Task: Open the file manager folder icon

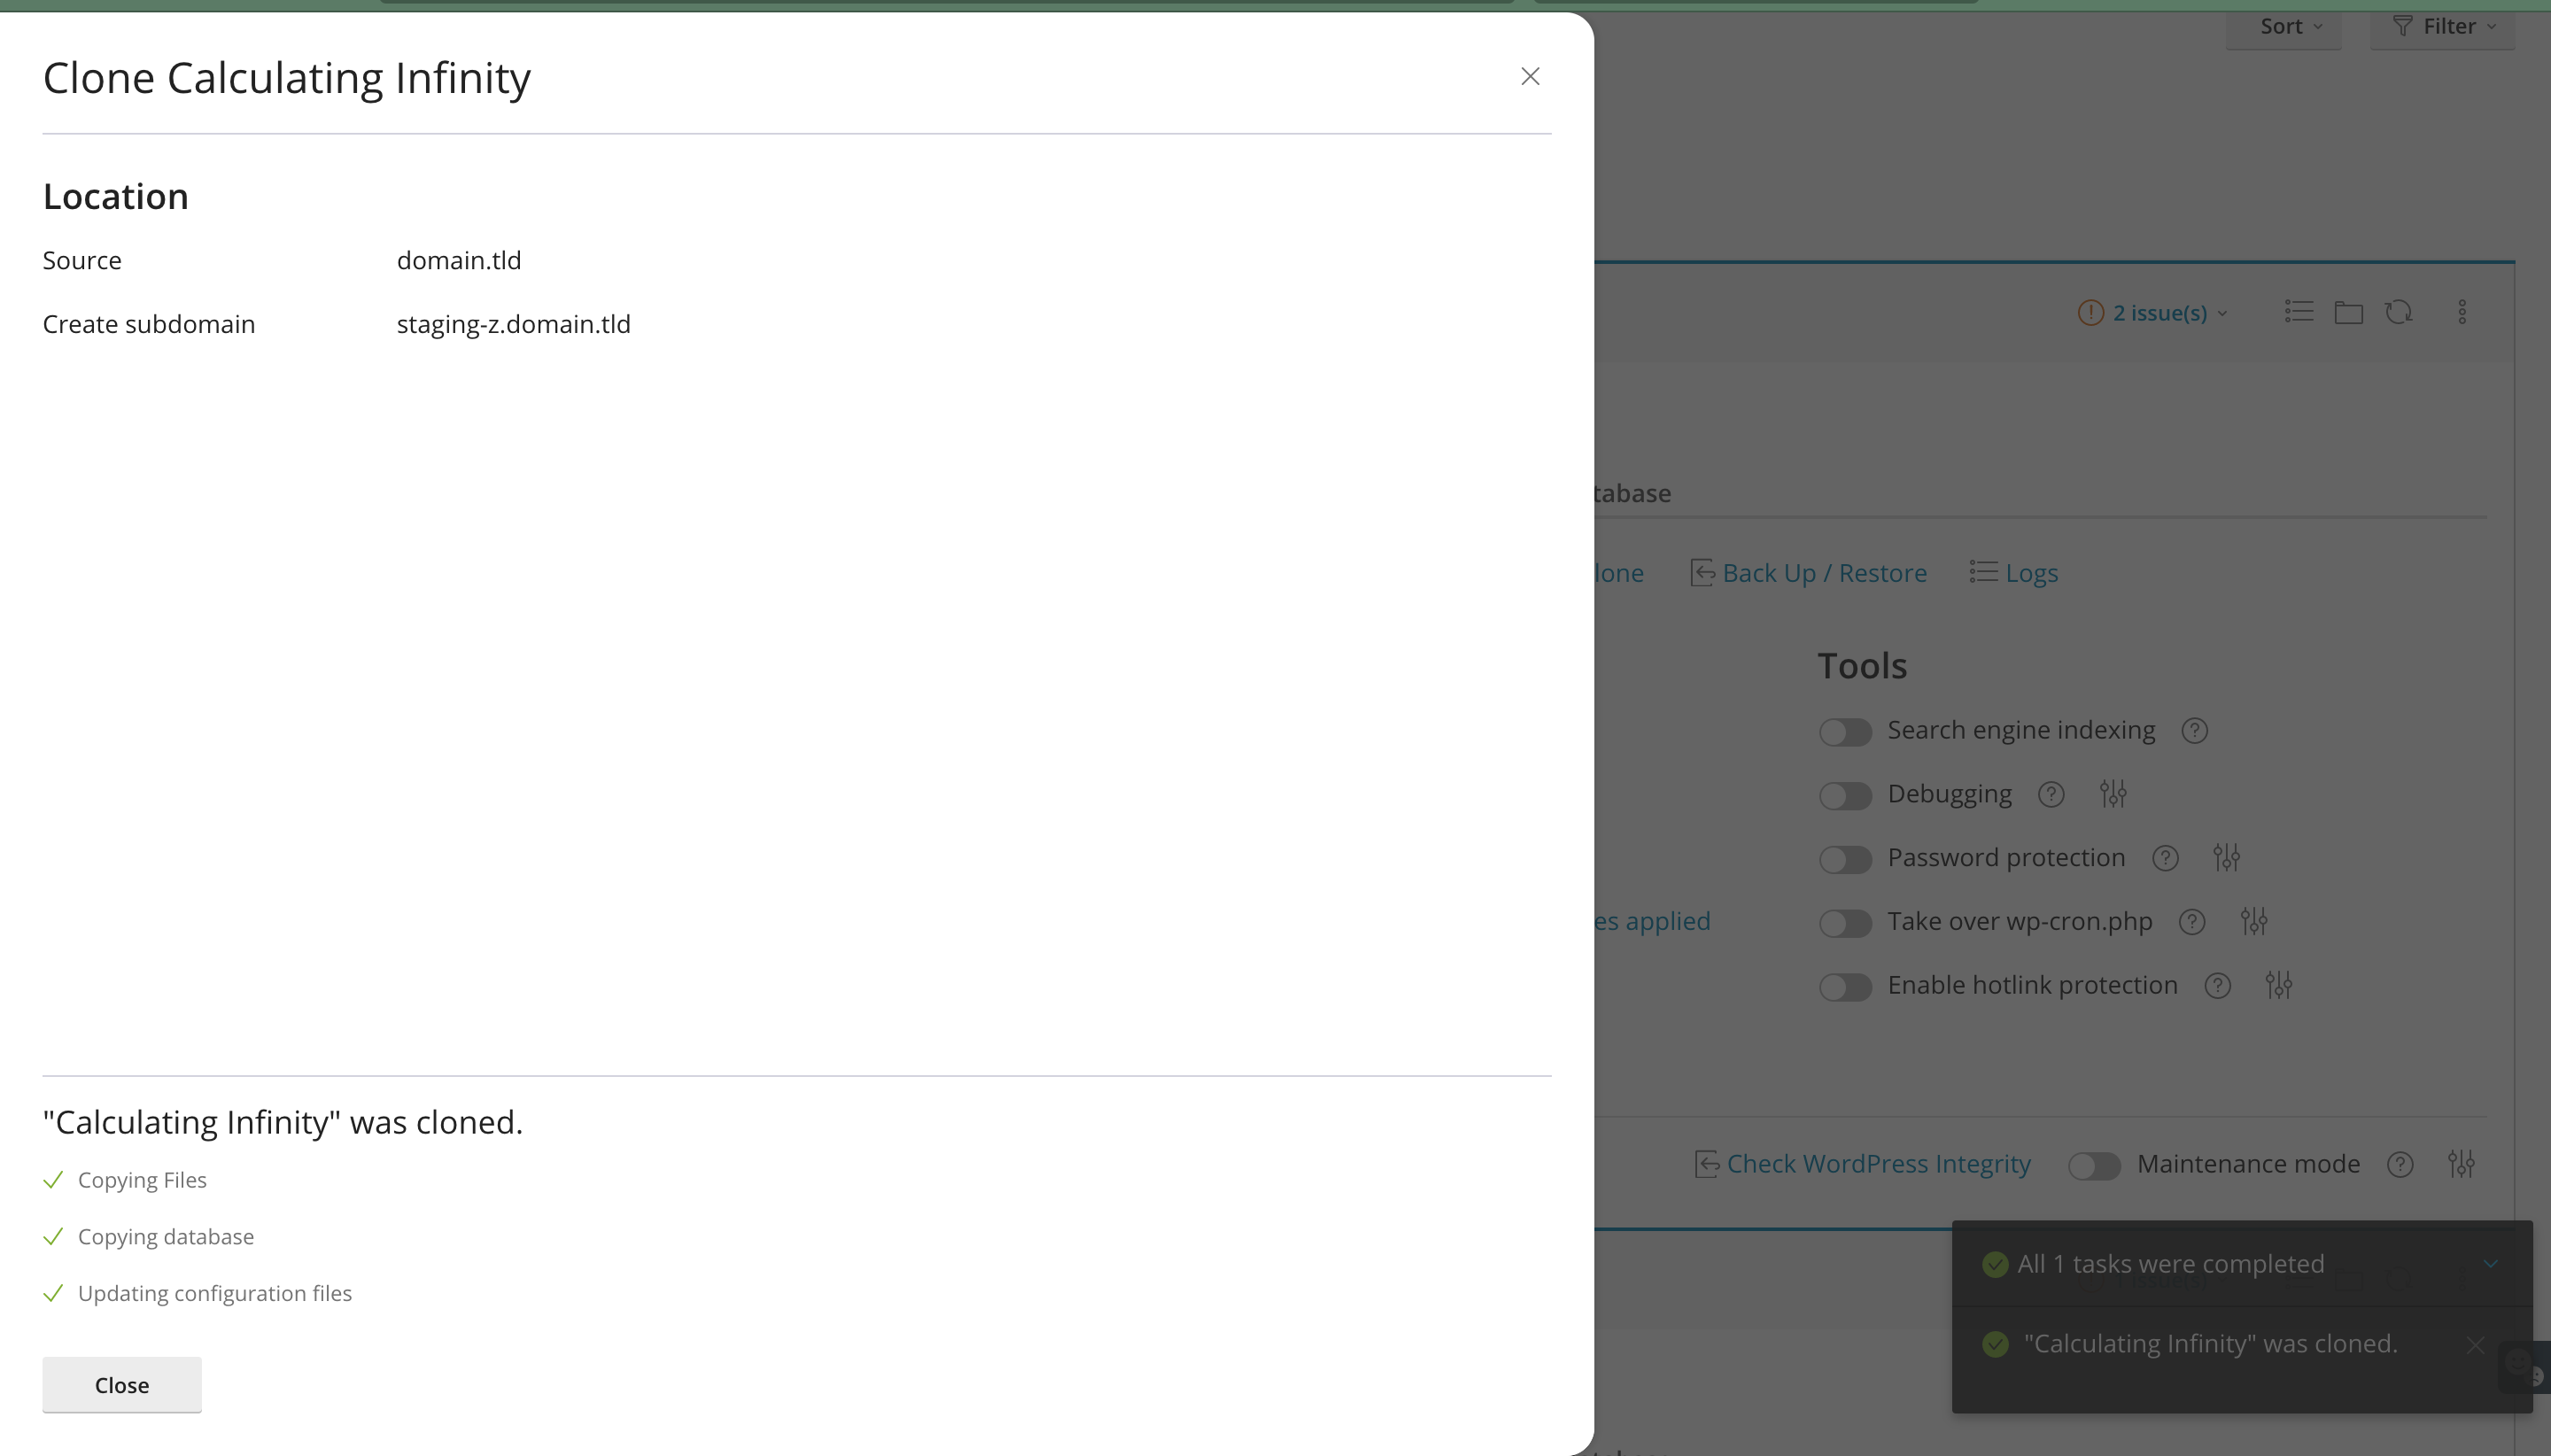Action: point(2348,312)
